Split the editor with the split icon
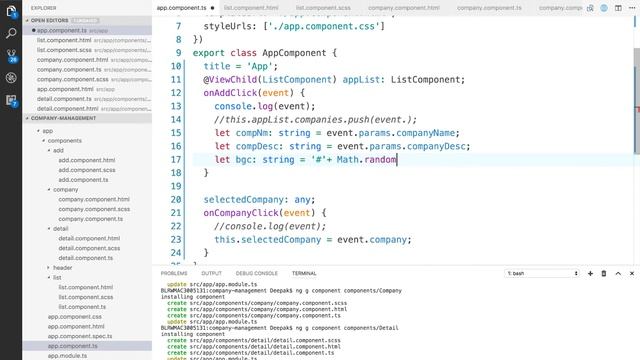 pos(618,8)
